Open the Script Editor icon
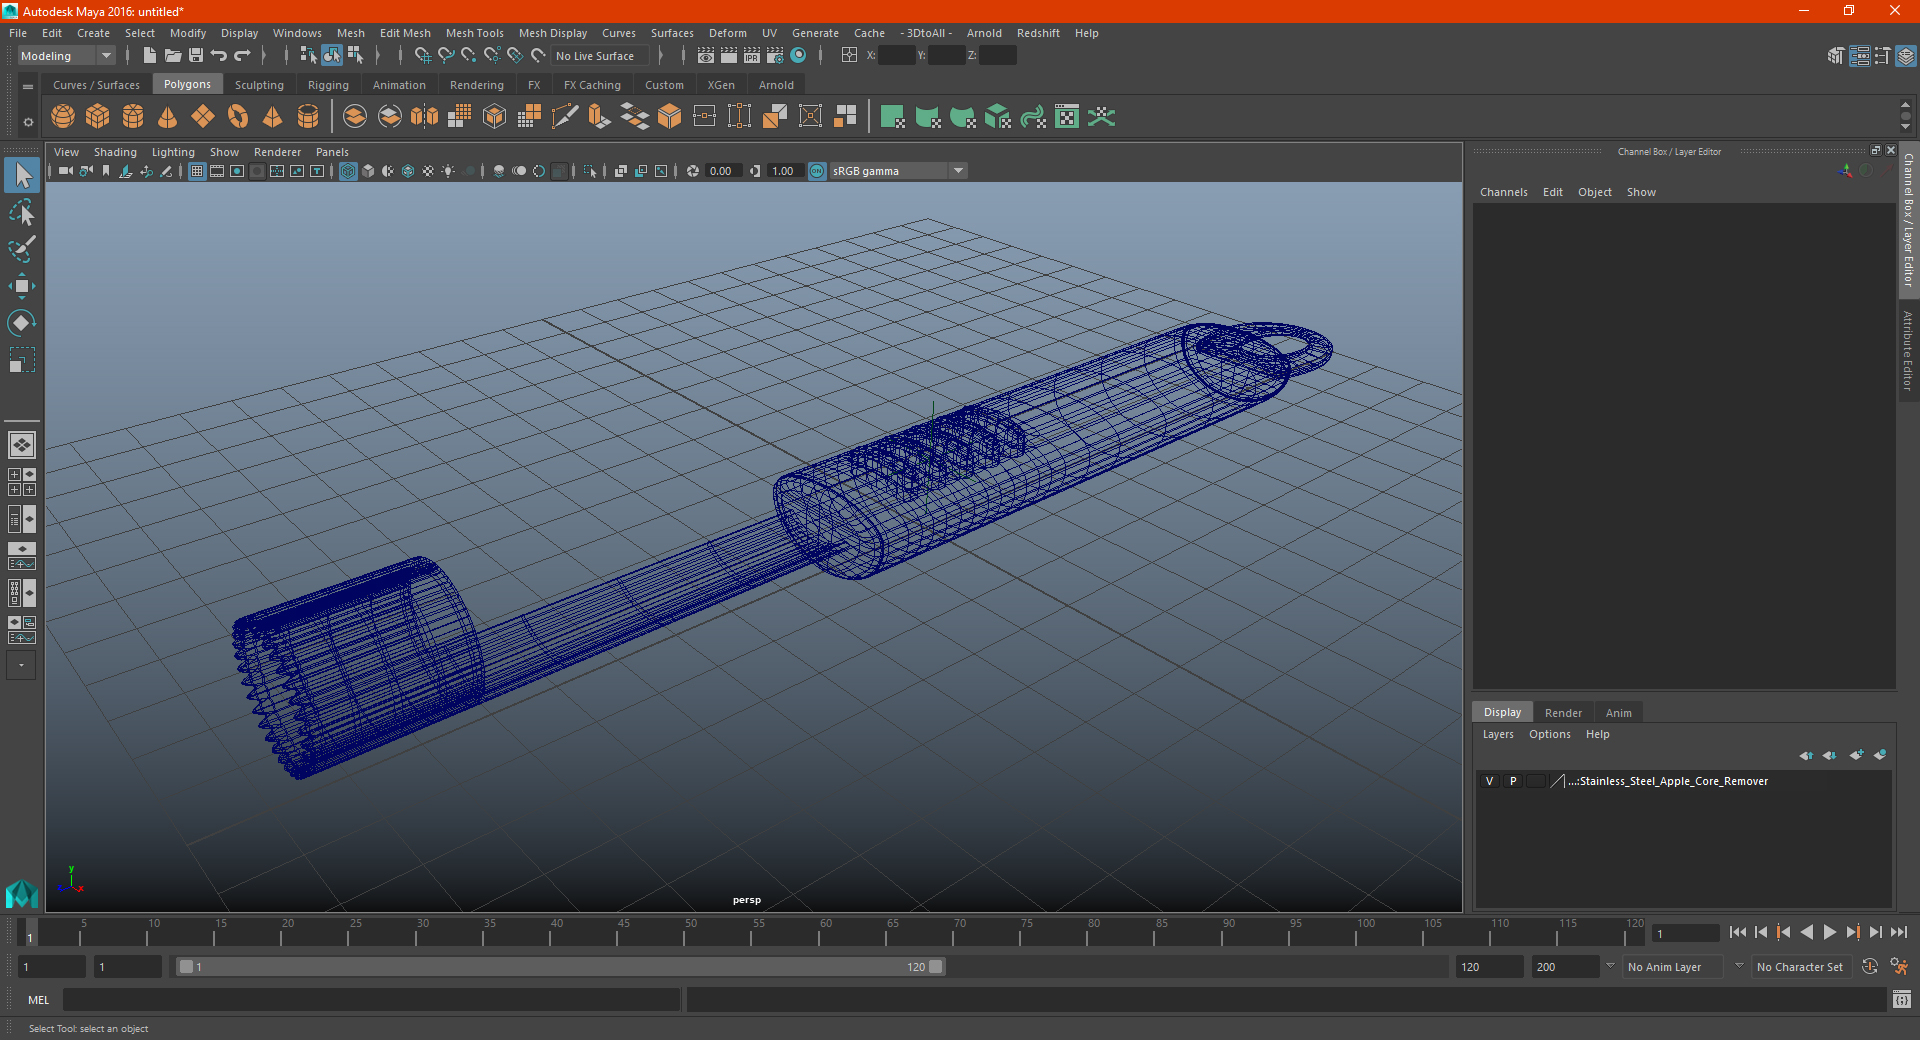1920x1040 pixels. pyautogui.click(x=1902, y=999)
